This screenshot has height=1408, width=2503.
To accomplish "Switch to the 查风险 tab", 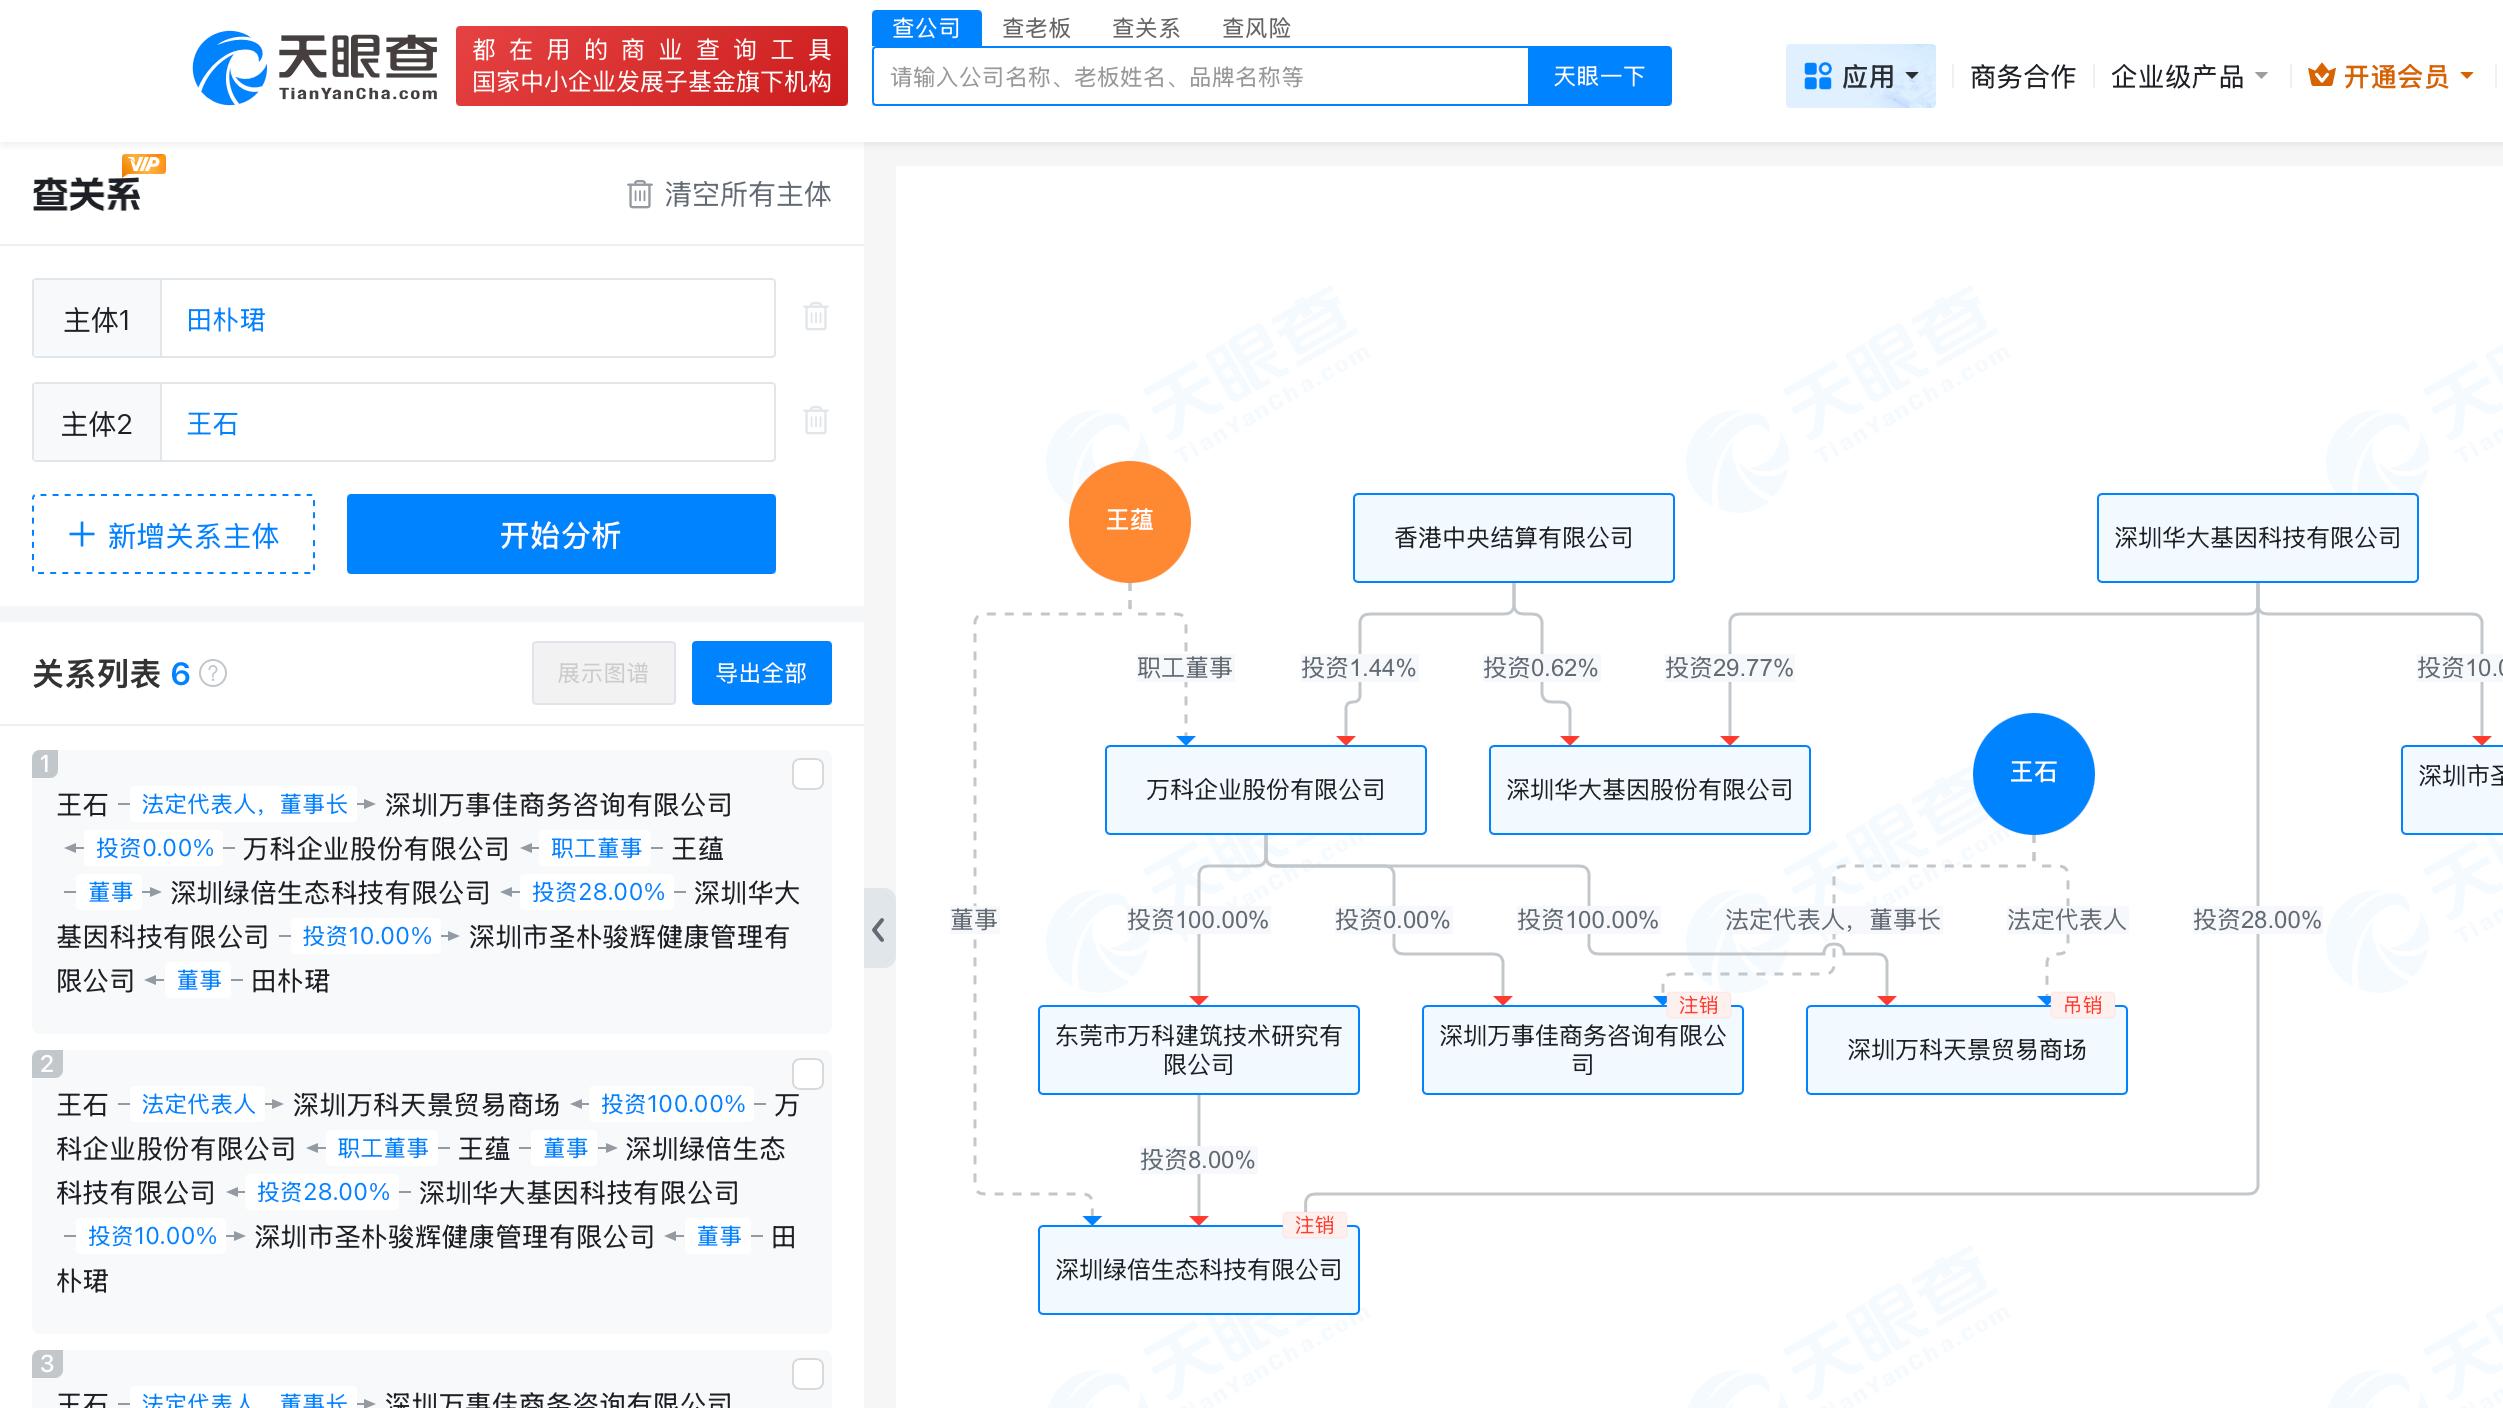I will pos(1254,28).
